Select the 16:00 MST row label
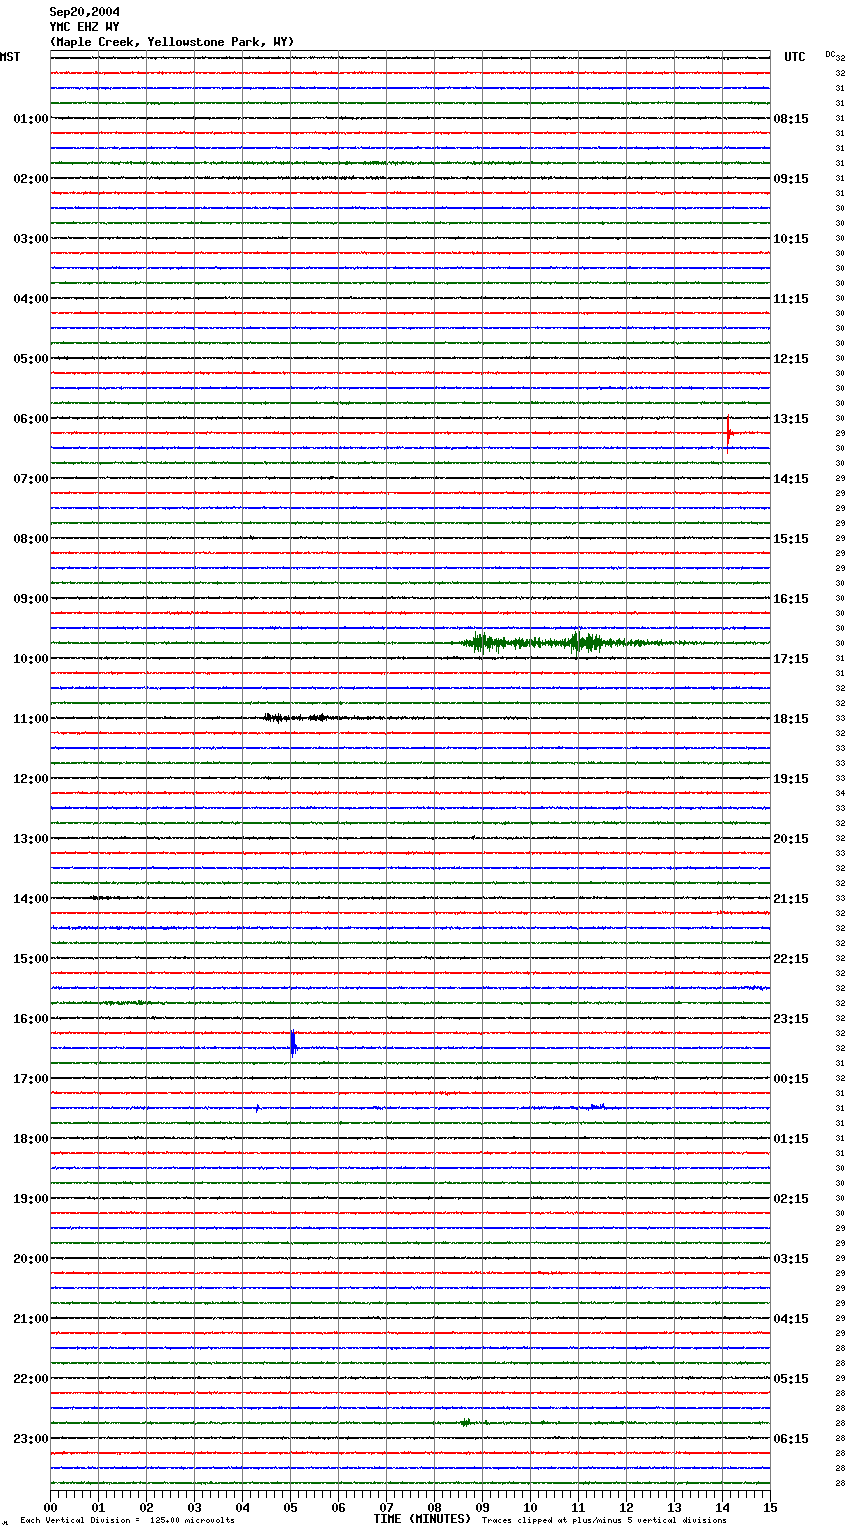The height and width of the screenshot is (1534, 850). click(30, 1019)
